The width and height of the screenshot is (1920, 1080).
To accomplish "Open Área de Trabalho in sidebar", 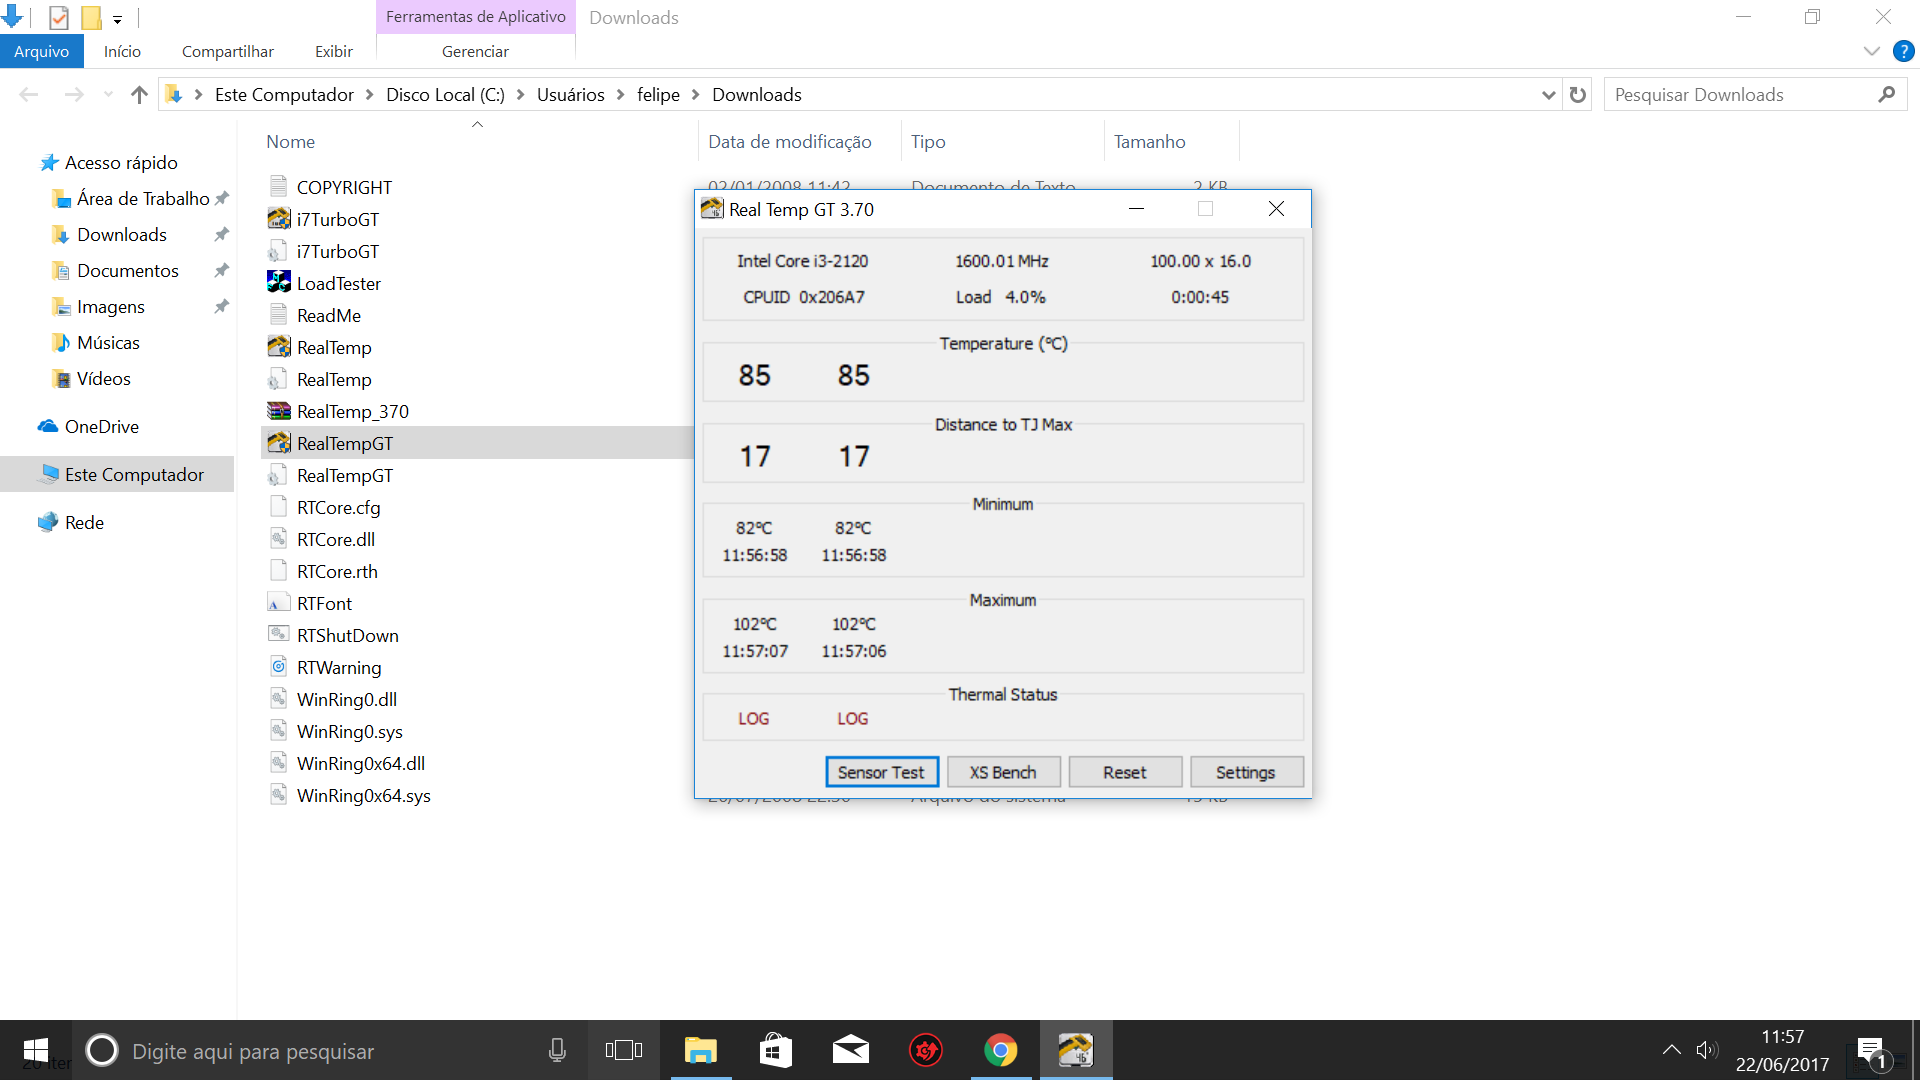I will click(143, 199).
